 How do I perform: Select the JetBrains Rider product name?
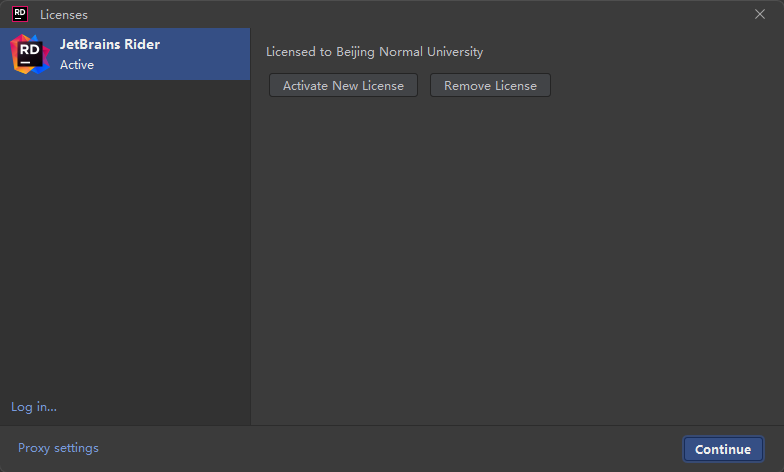109,44
